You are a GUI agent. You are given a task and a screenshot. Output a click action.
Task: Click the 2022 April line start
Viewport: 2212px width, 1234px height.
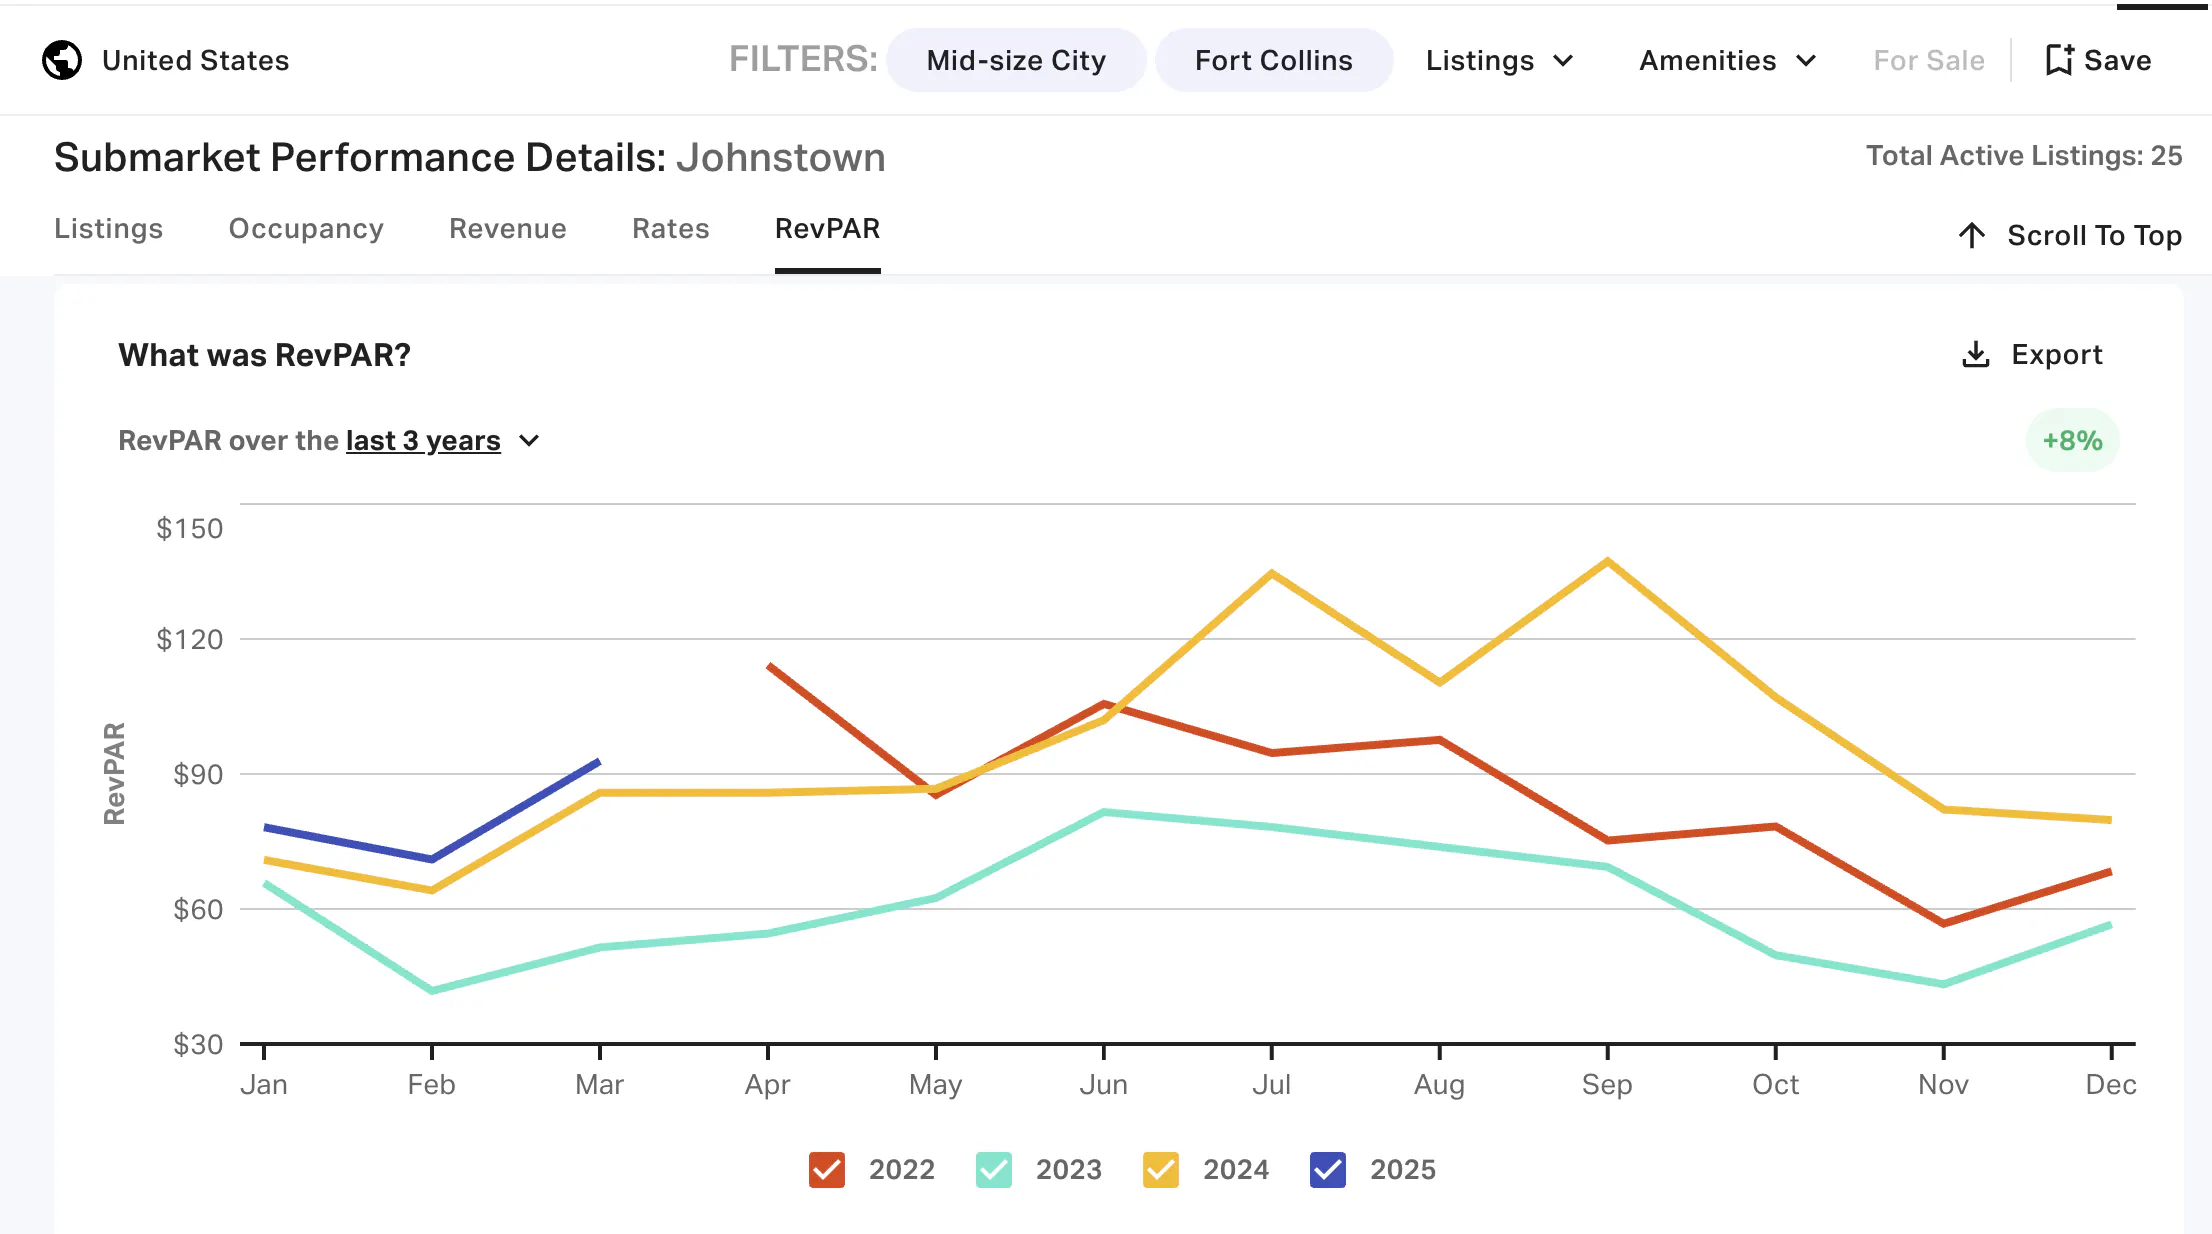tap(769, 666)
